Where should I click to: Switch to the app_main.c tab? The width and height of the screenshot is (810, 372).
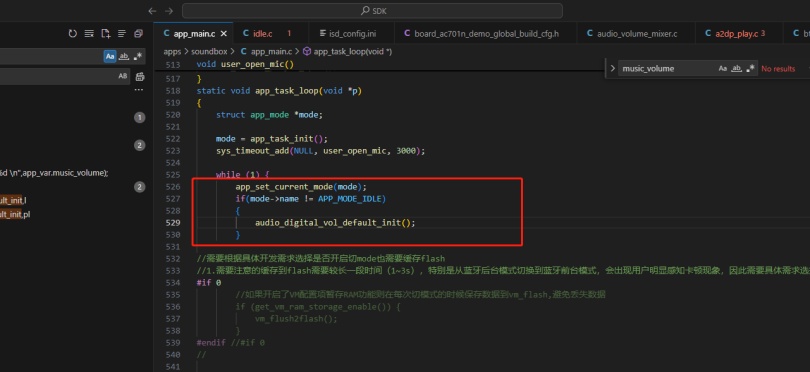click(194, 34)
